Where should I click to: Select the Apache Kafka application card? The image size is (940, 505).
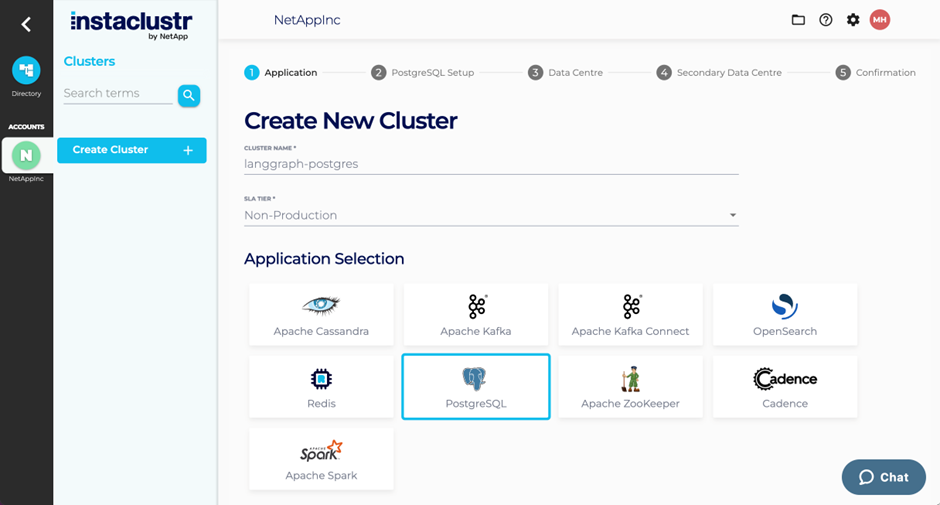pyautogui.click(x=476, y=315)
